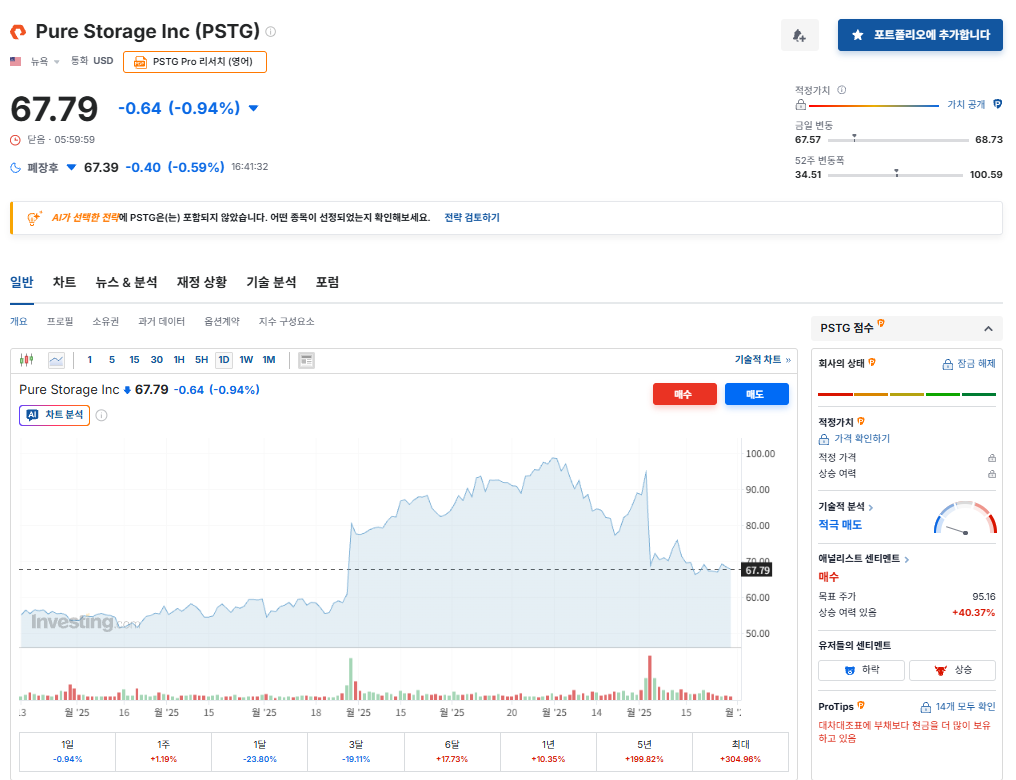Open PSTG Pro 리서치 button
The image size is (1016, 780).
(195, 62)
